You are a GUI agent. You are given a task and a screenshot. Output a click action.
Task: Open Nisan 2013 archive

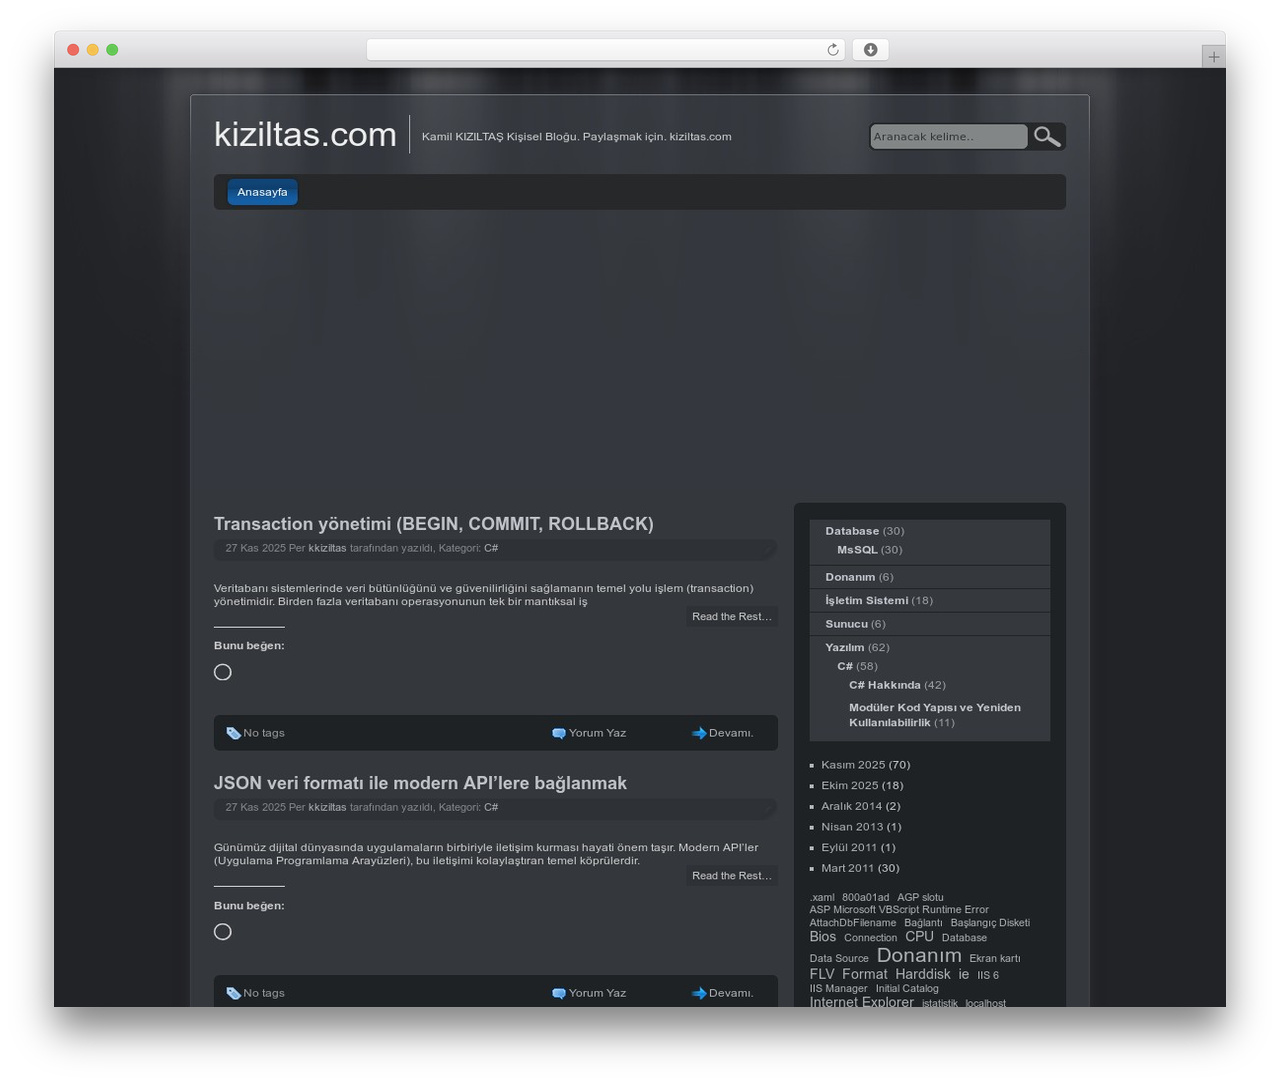(x=852, y=827)
